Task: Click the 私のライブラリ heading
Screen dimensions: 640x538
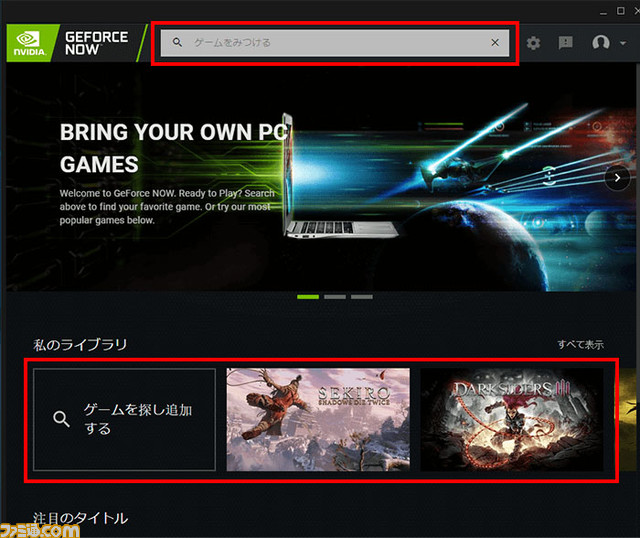Action: coord(80,345)
